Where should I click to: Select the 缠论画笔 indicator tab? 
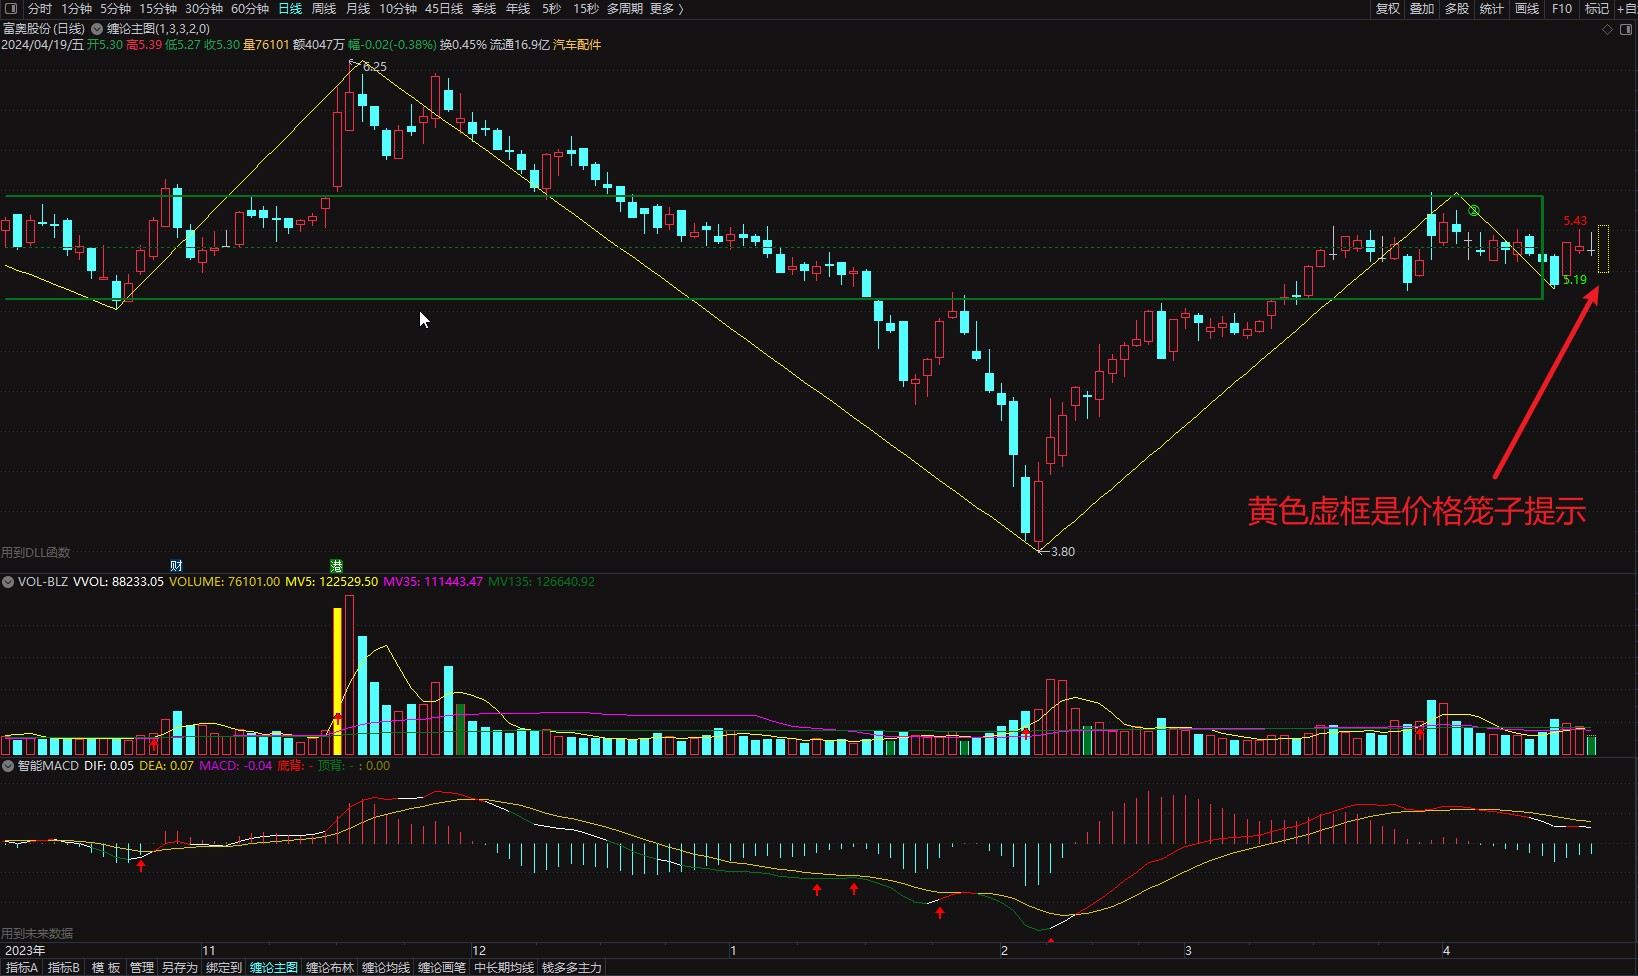(x=442, y=967)
